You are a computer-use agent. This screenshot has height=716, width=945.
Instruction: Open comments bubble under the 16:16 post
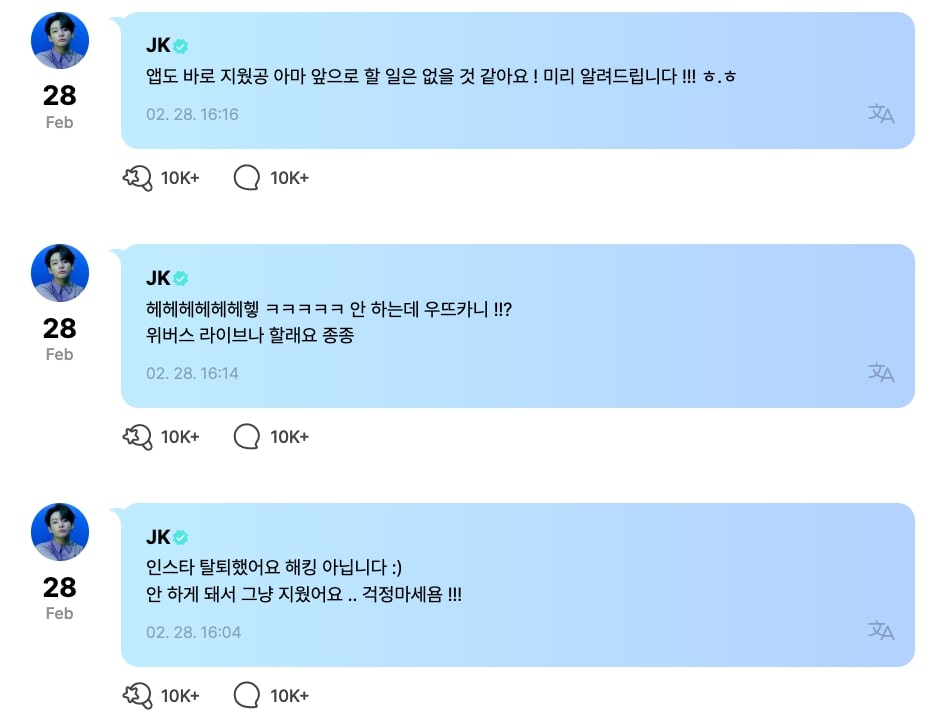tap(246, 178)
